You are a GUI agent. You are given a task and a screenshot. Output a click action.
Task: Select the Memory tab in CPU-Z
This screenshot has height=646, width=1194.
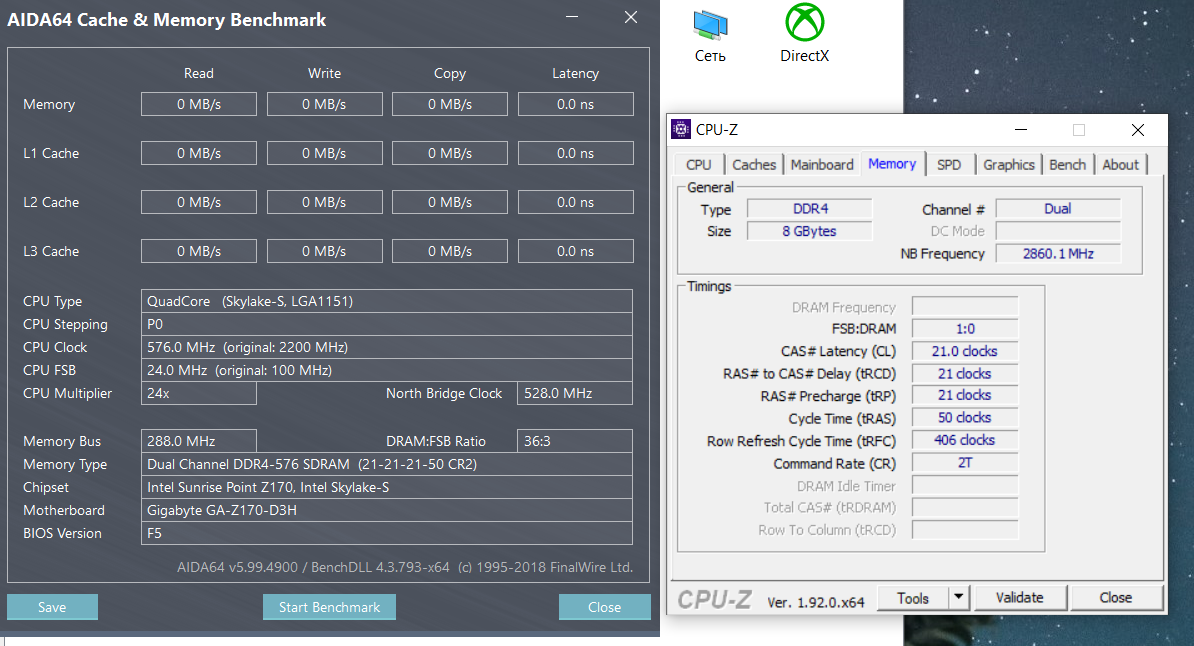pyautogui.click(x=892, y=164)
